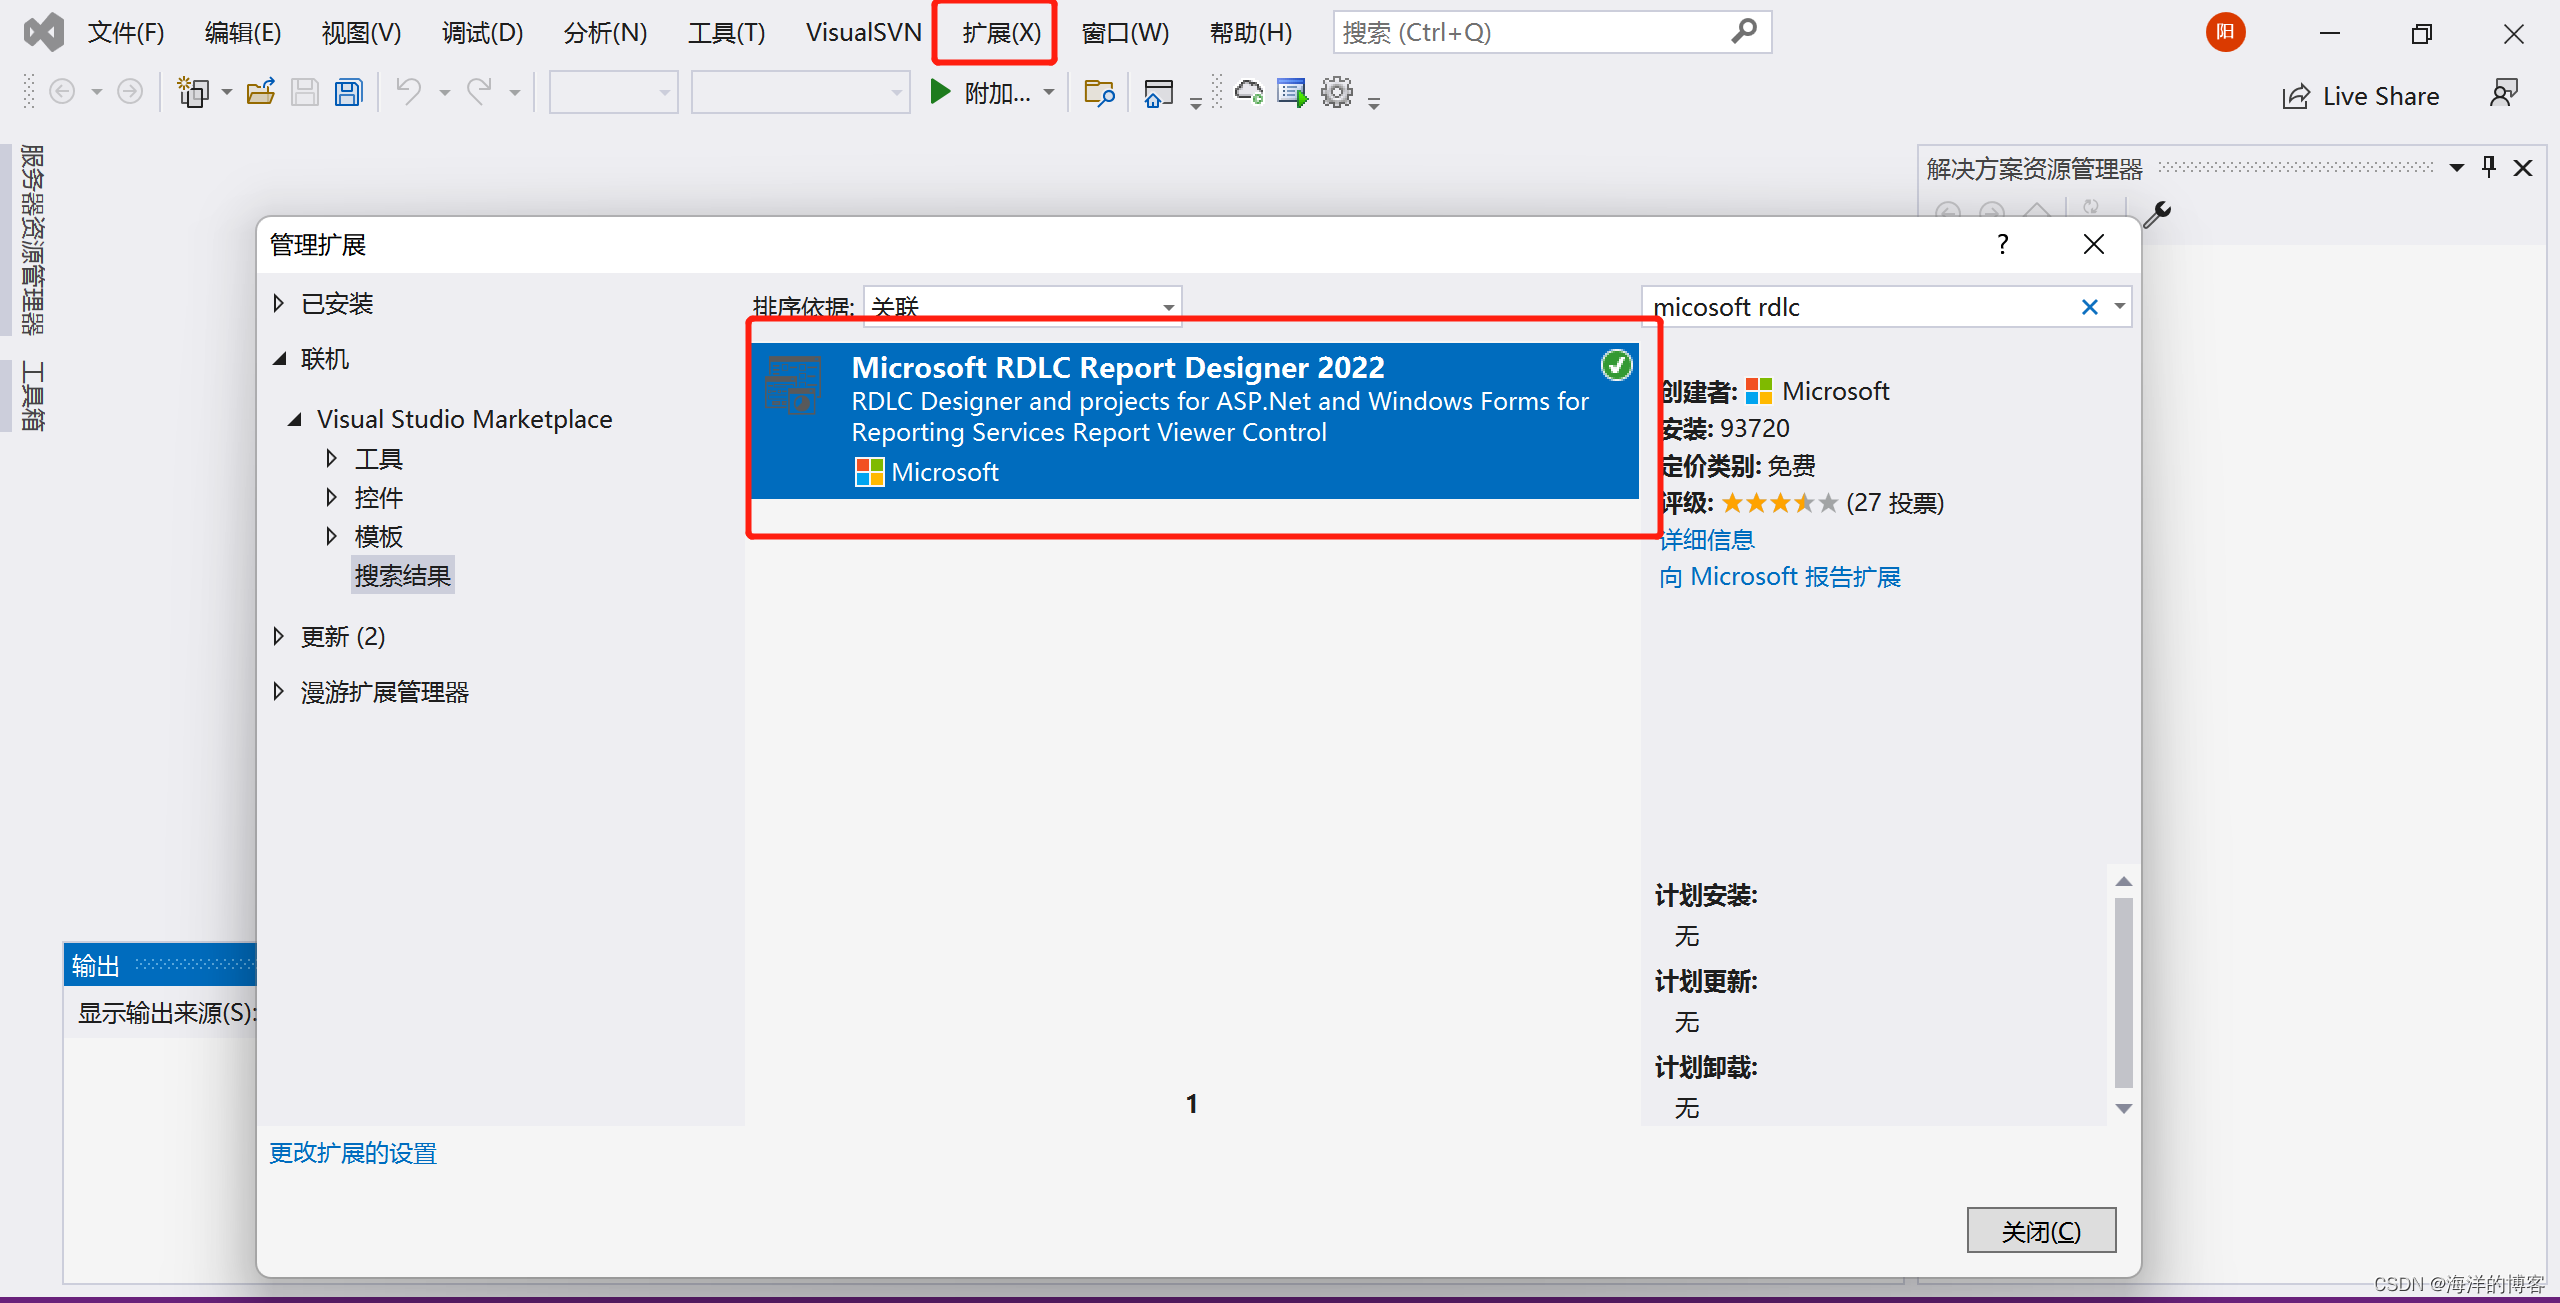Click the wrench properties icon in Solution Explorer

click(2157, 213)
